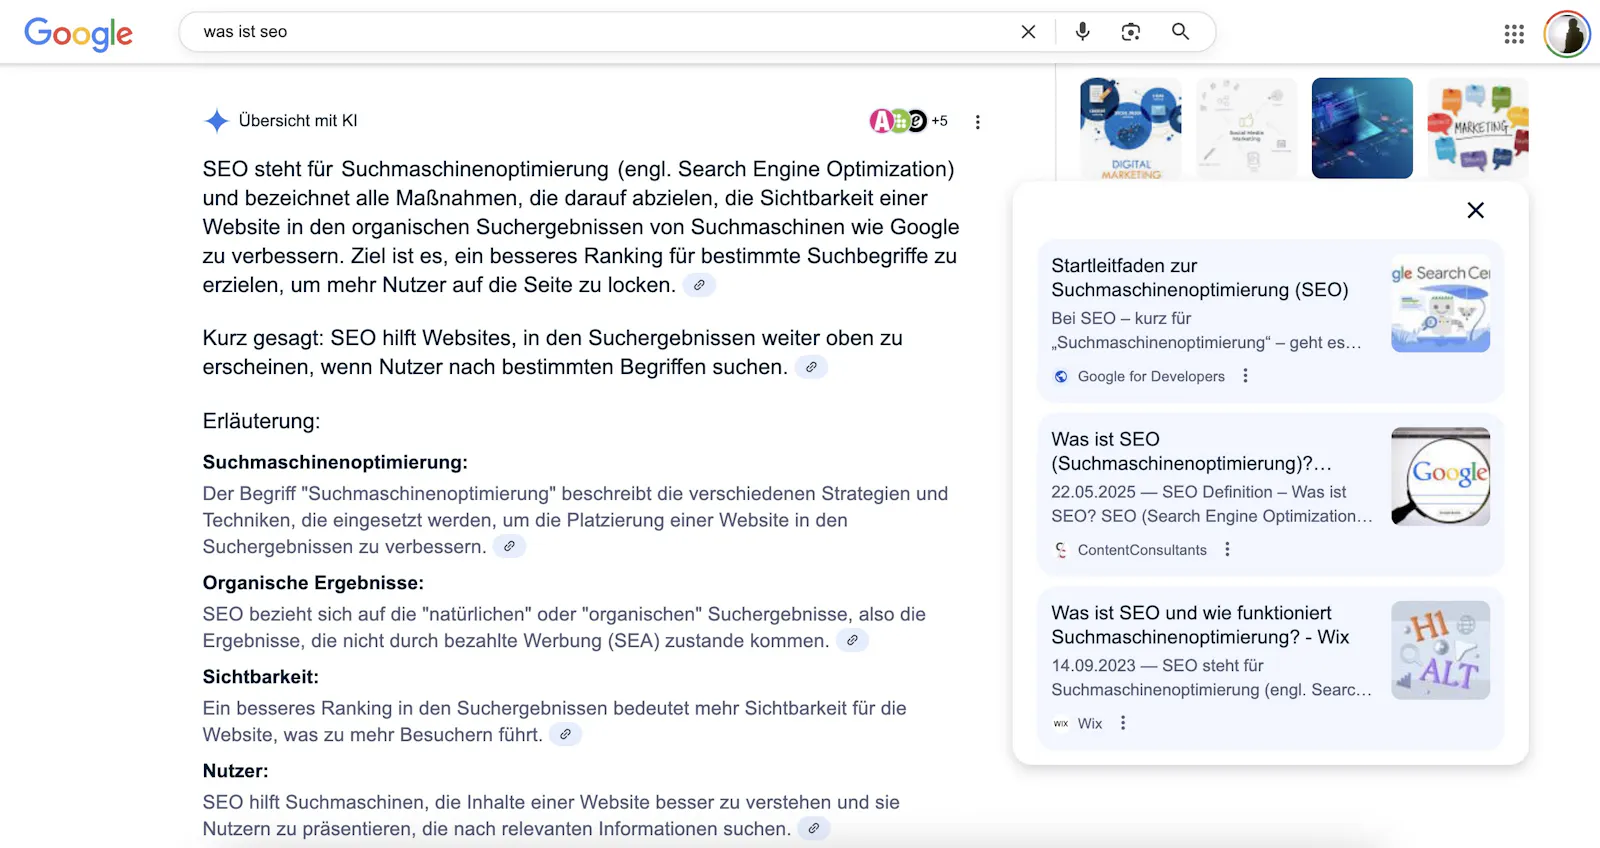Open 'Was ist SEO (Suchmaschinenoptimierung)?' result
The width and height of the screenshot is (1600, 848).
click(x=1192, y=451)
